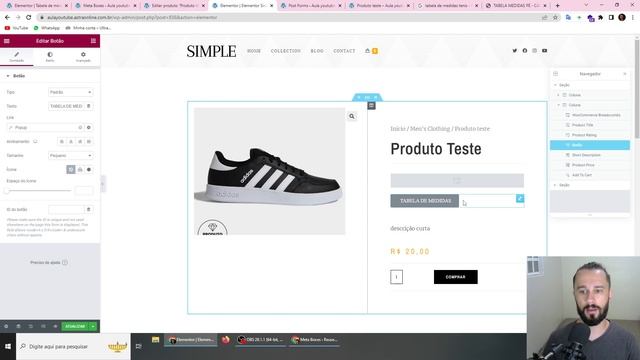Click the Facebook icon in header
The image size is (640, 360).
click(x=524, y=51)
